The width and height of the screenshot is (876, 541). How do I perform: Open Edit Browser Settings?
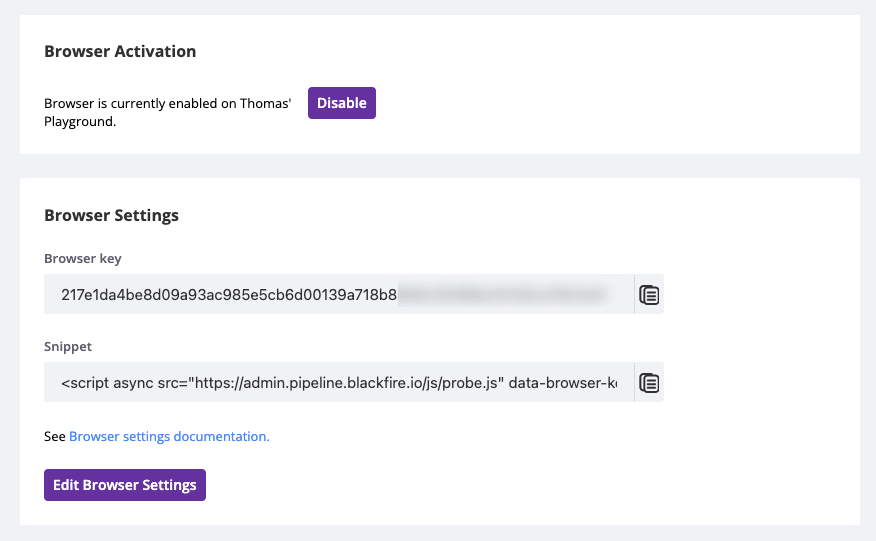point(125,485)
